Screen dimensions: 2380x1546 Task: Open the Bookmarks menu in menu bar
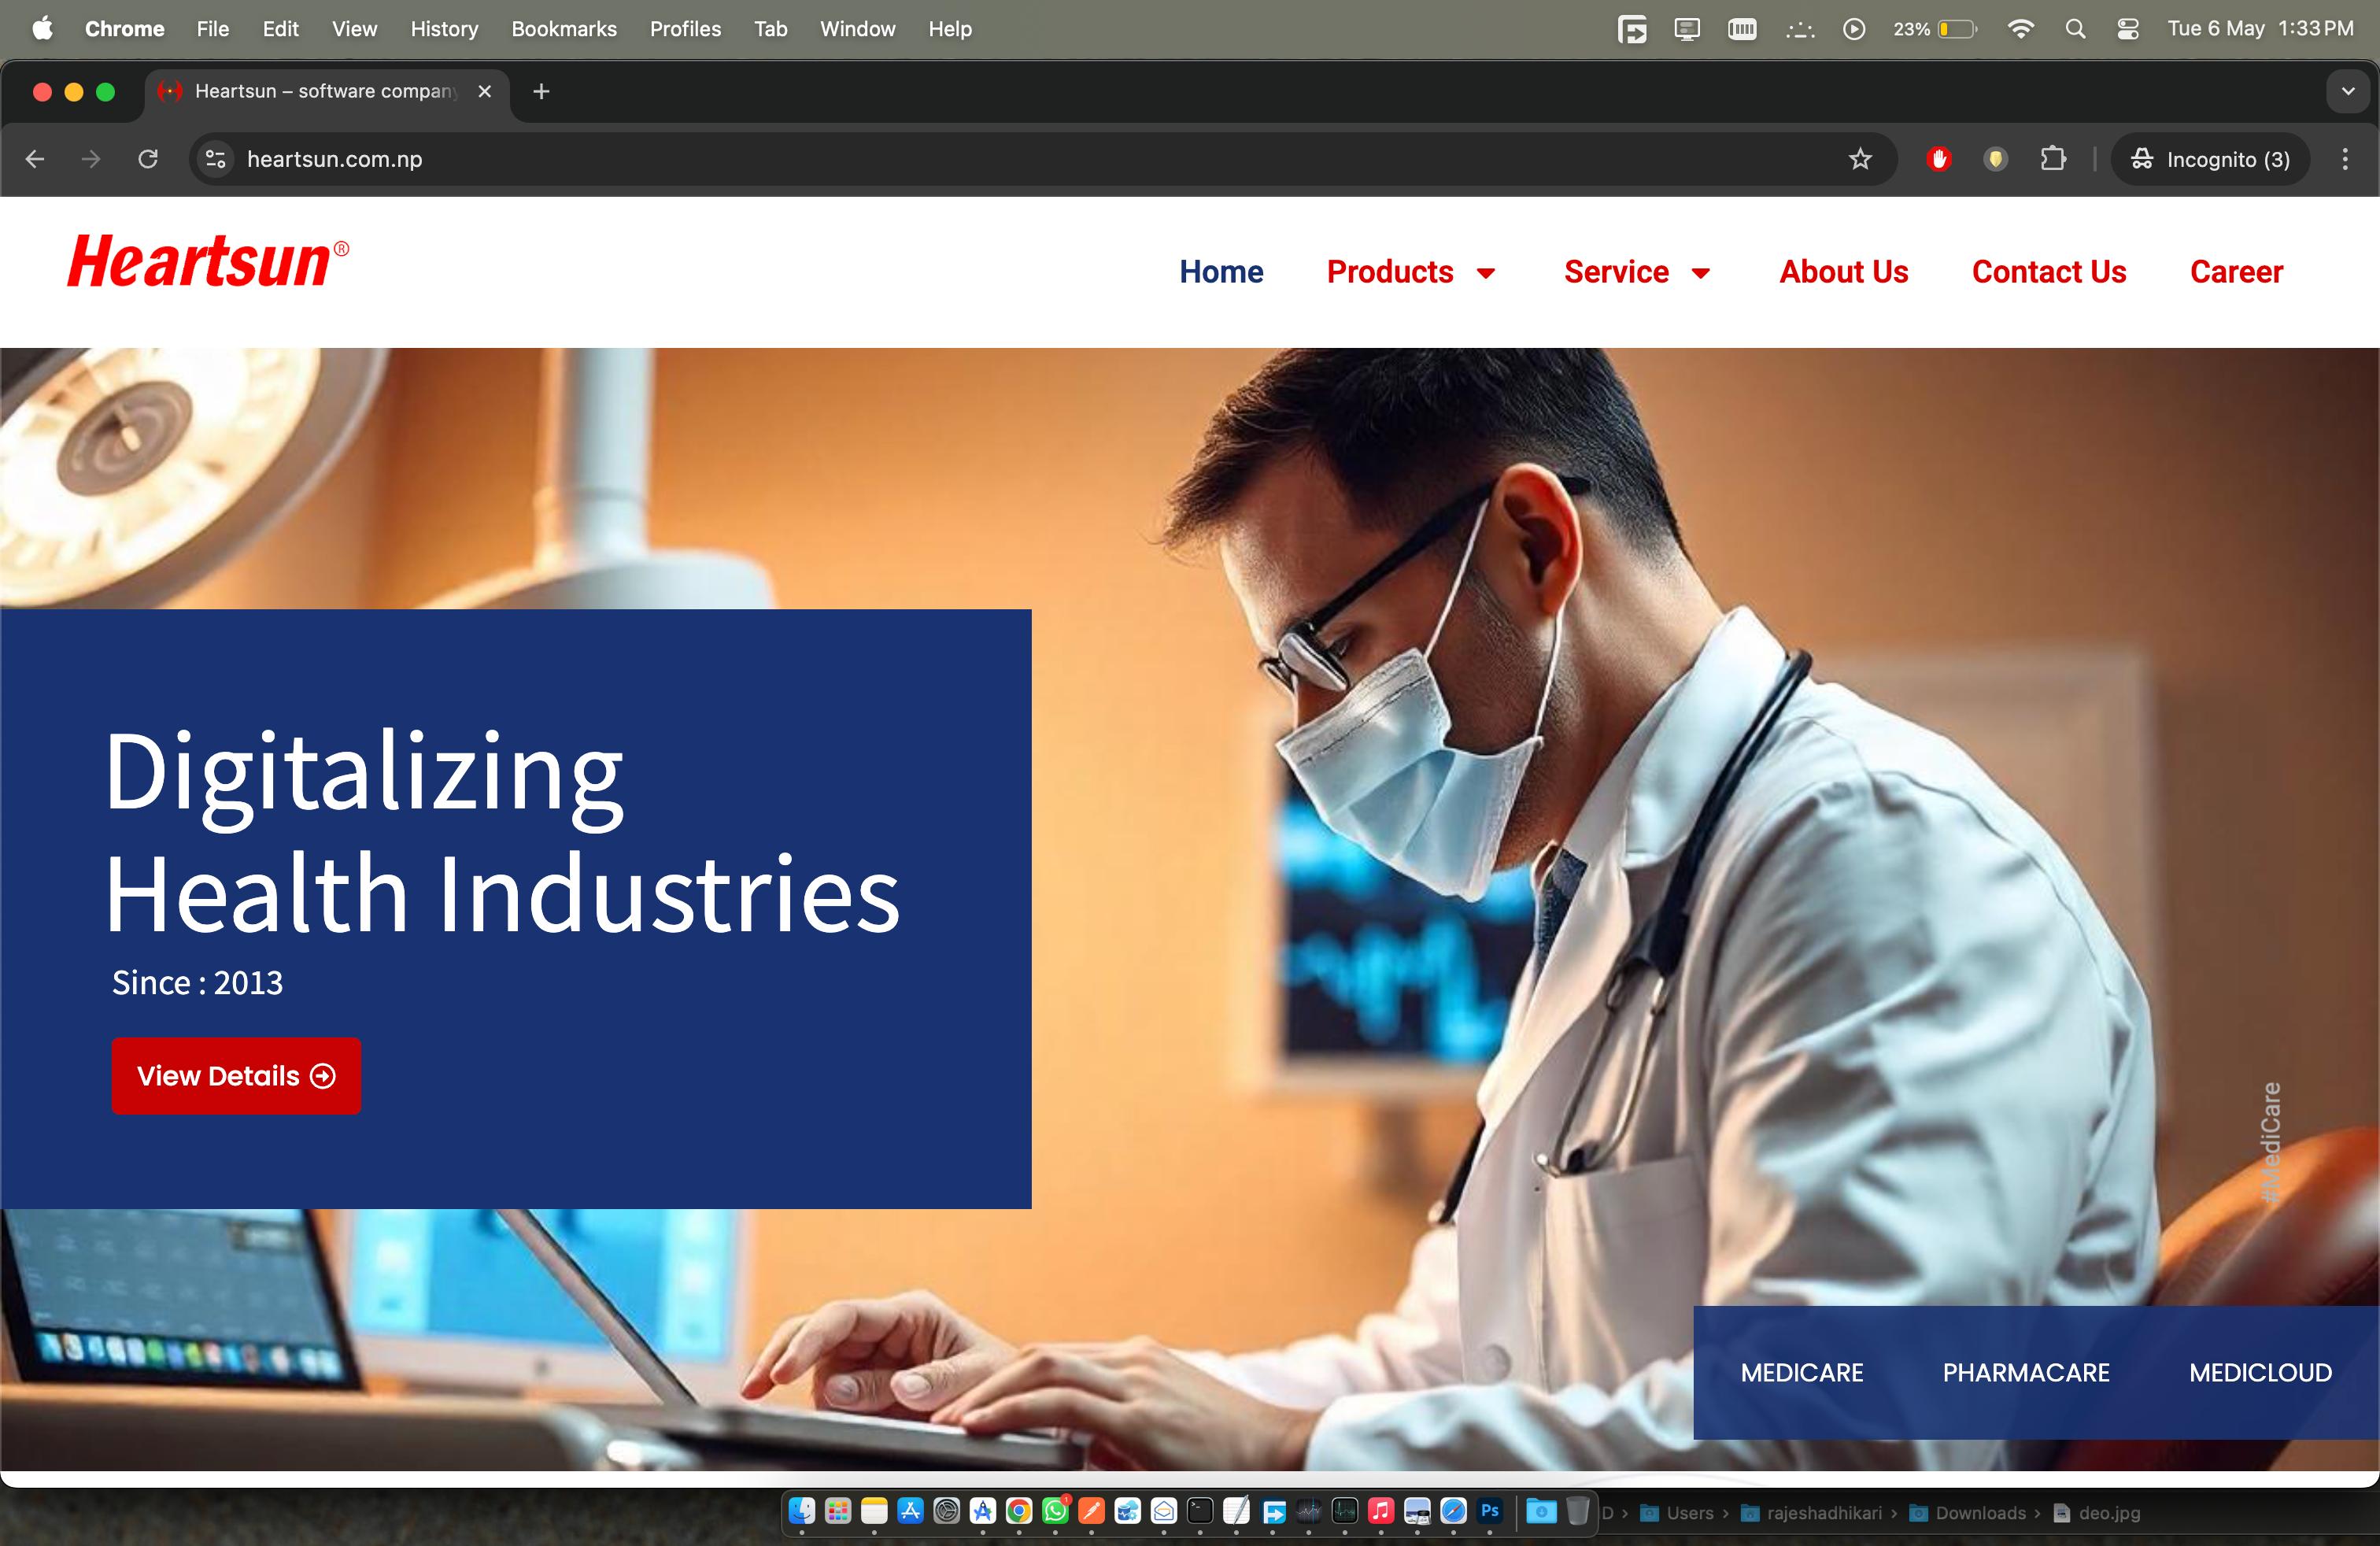tap(563, 29)
